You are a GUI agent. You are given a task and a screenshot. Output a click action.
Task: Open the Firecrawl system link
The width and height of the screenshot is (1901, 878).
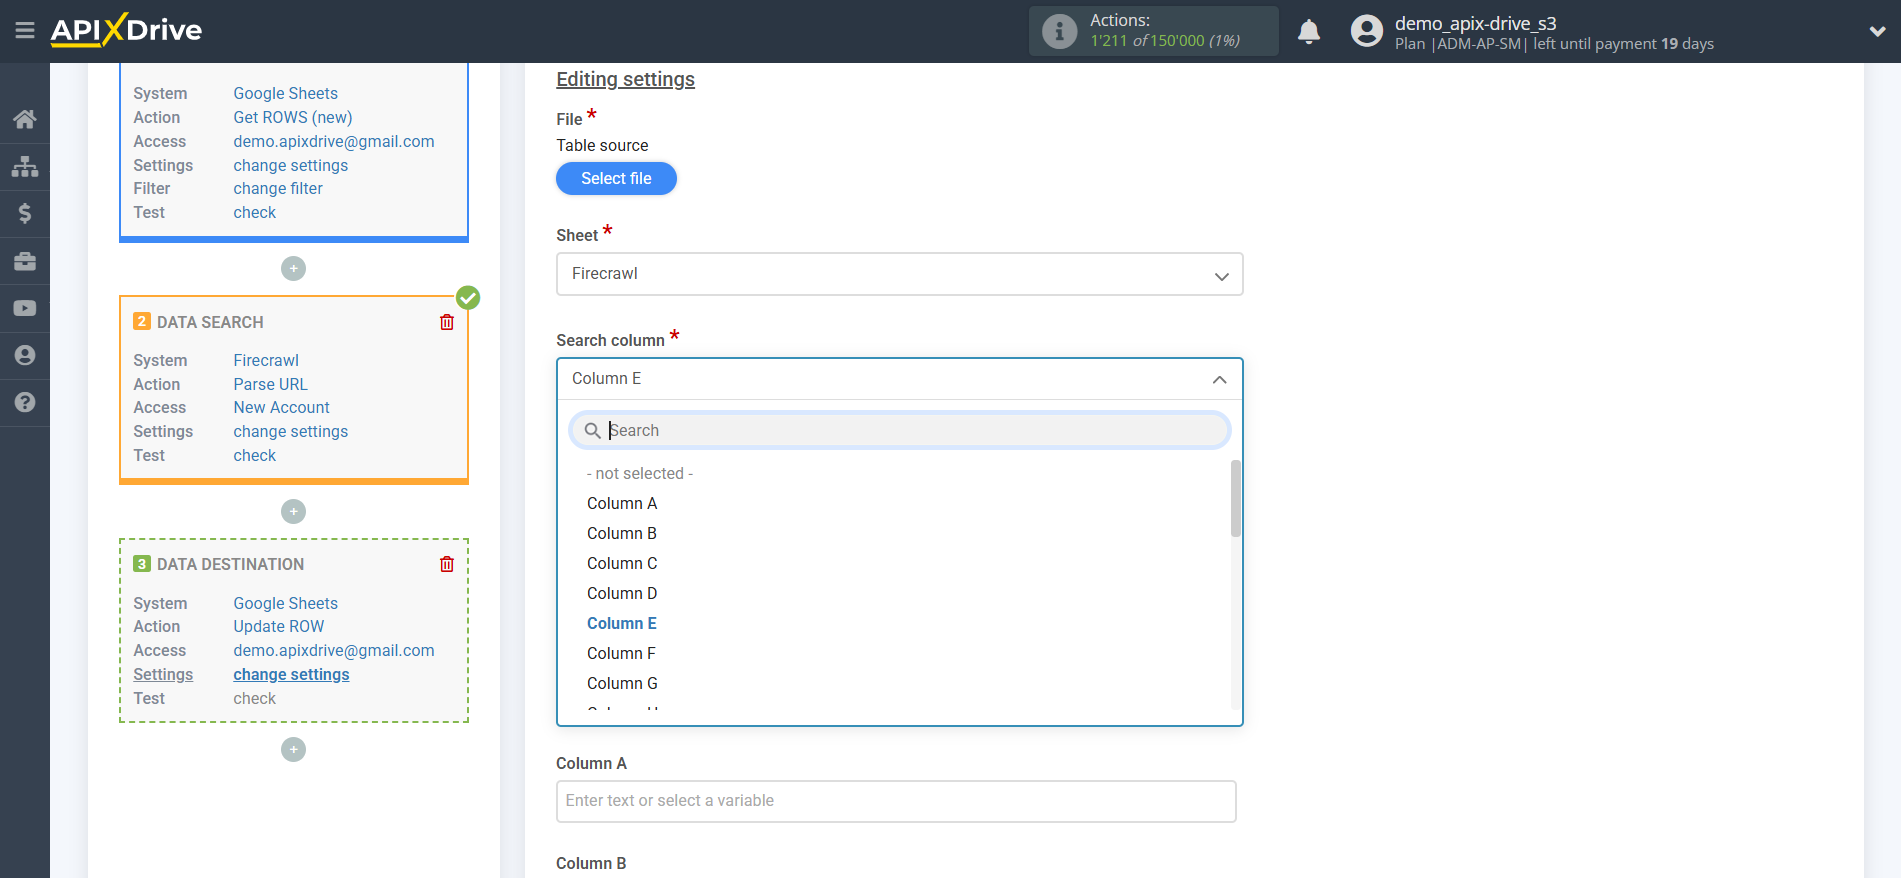point(266,360)
